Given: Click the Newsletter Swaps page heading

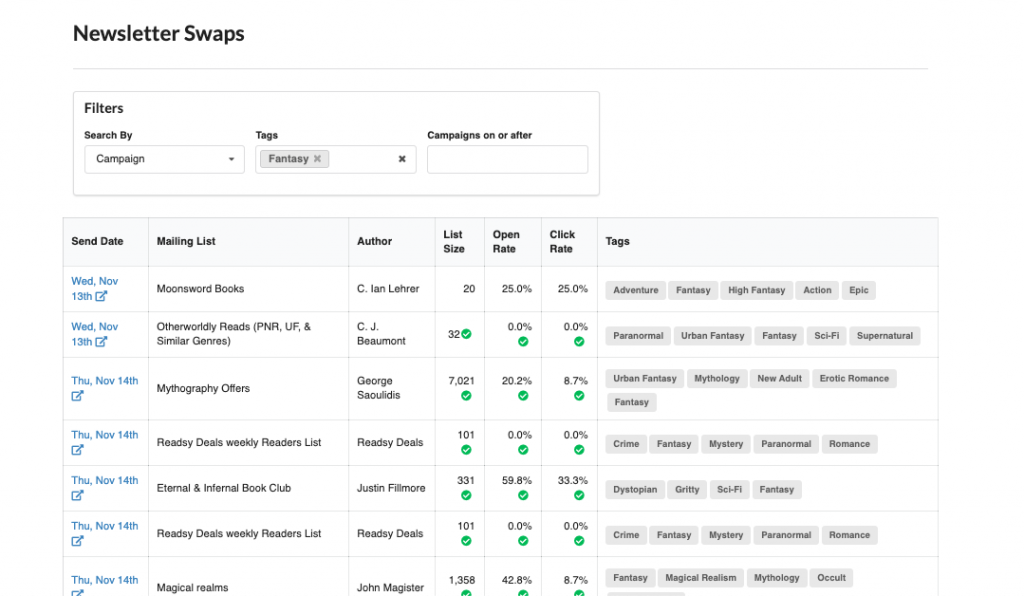Looking at the screenshot, I should (159, 33).
